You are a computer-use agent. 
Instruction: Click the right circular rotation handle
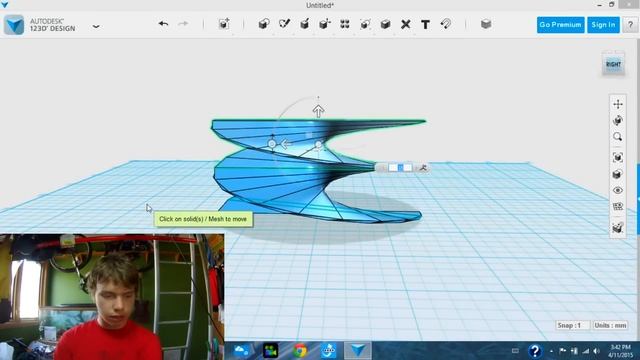coord(318,144)
